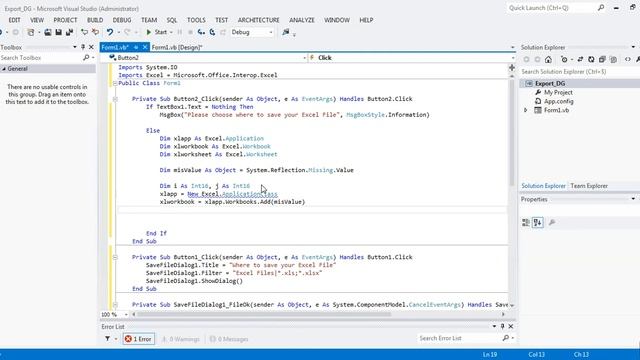Click the Home icon in Solution Explorer
Screen dimensions: 640x360
tap(548, 60)
